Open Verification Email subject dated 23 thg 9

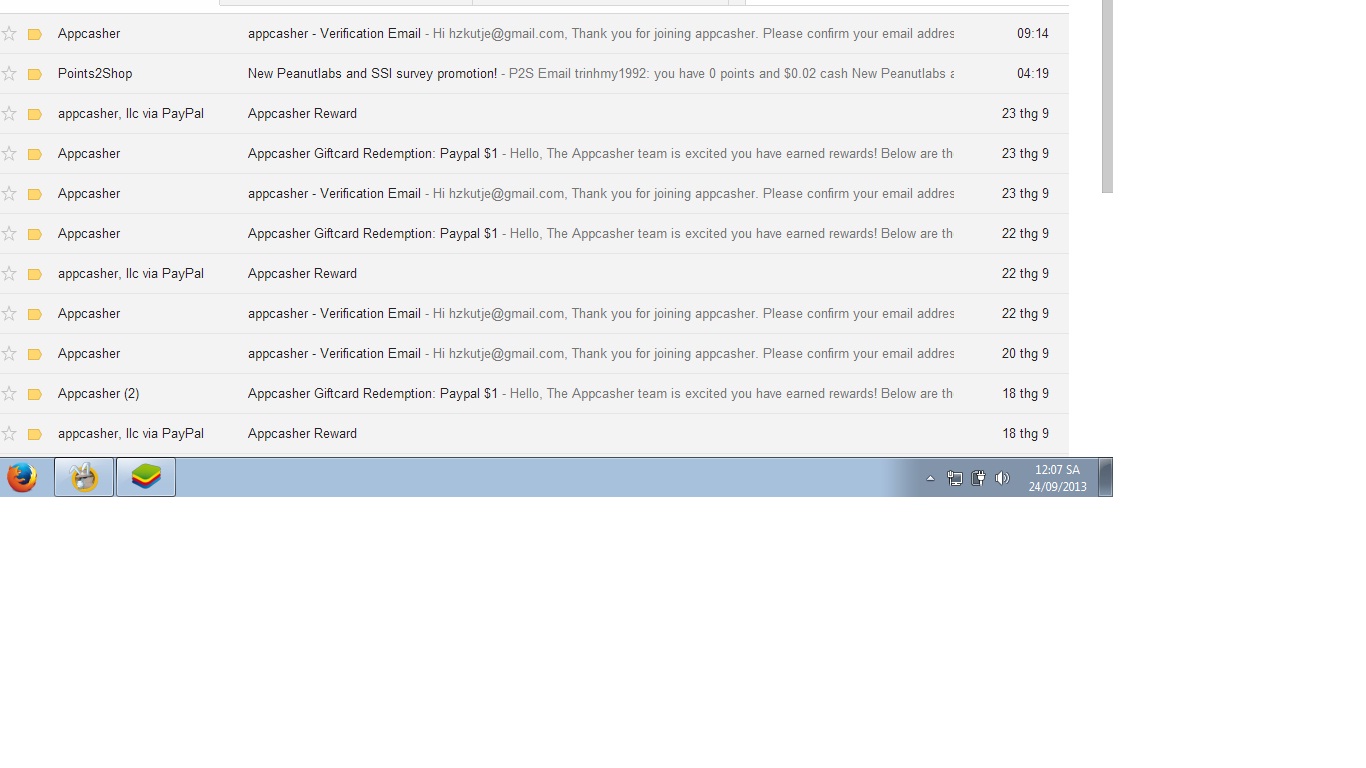coord(334,193)
